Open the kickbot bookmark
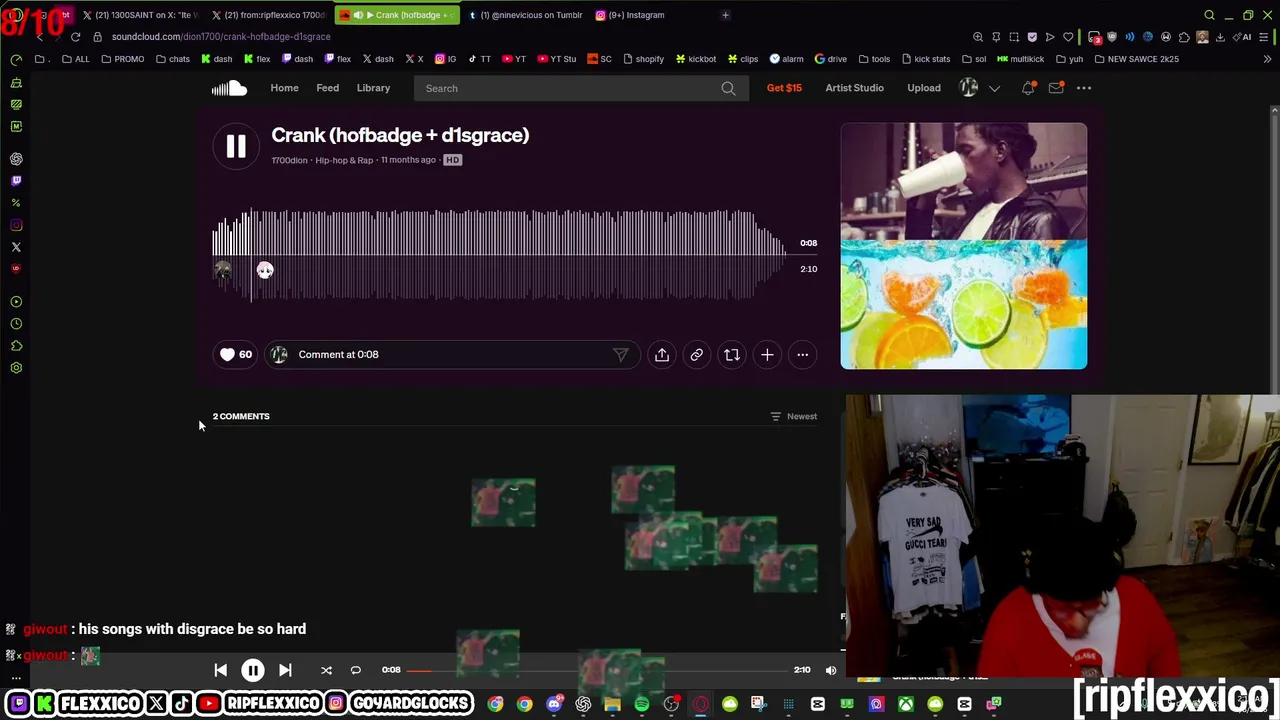The height and width of the screenshot is (720, 1280). tap(696, 59)
